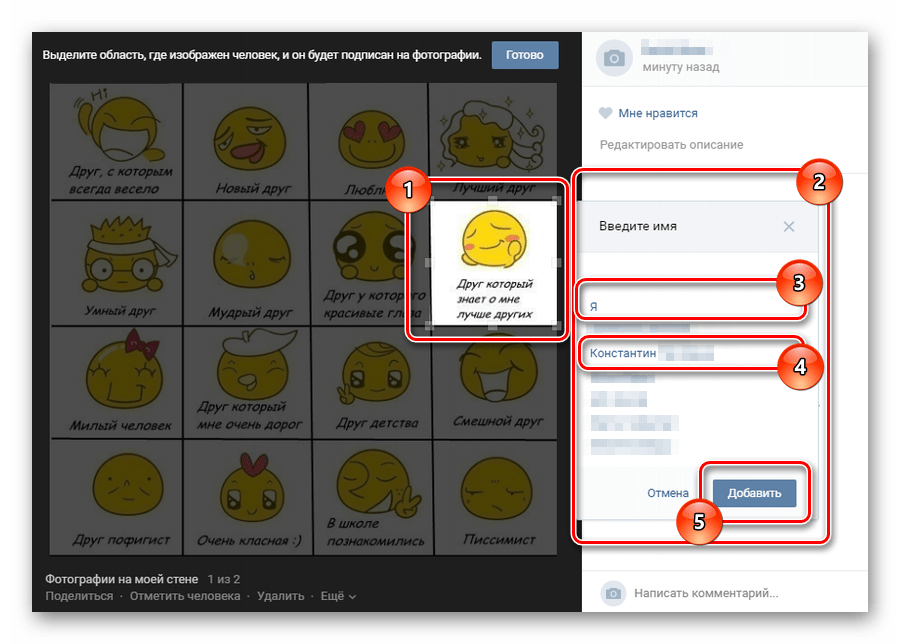Viewport: 900px width, 644px height.
Task: Click Поделиться under the photo
Action: pyautogui.click(x=79, y=596)
